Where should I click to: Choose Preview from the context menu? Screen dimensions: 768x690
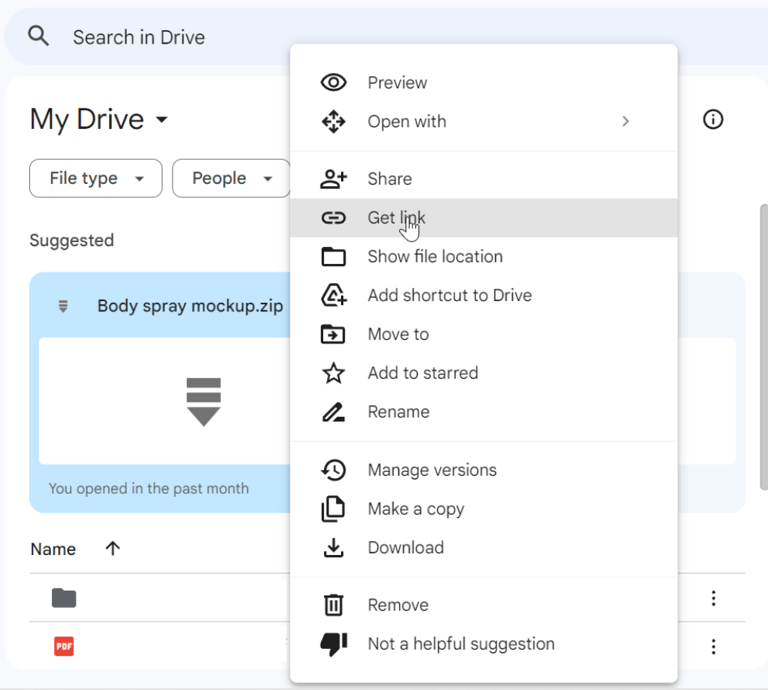[483, 83]
